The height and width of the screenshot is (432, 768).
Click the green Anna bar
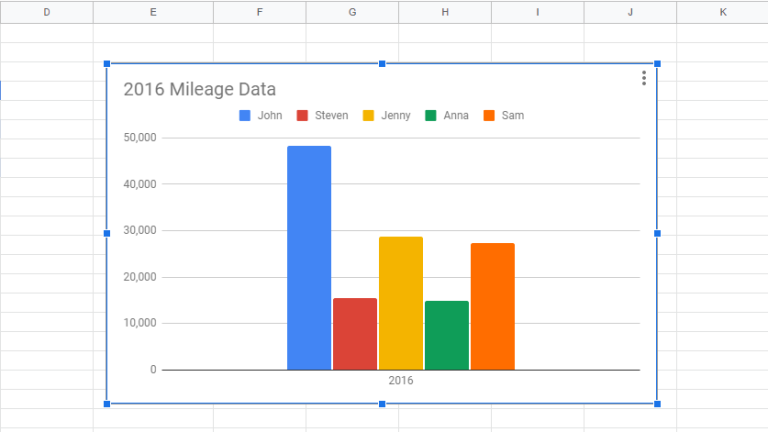click(x=446, y=335)
